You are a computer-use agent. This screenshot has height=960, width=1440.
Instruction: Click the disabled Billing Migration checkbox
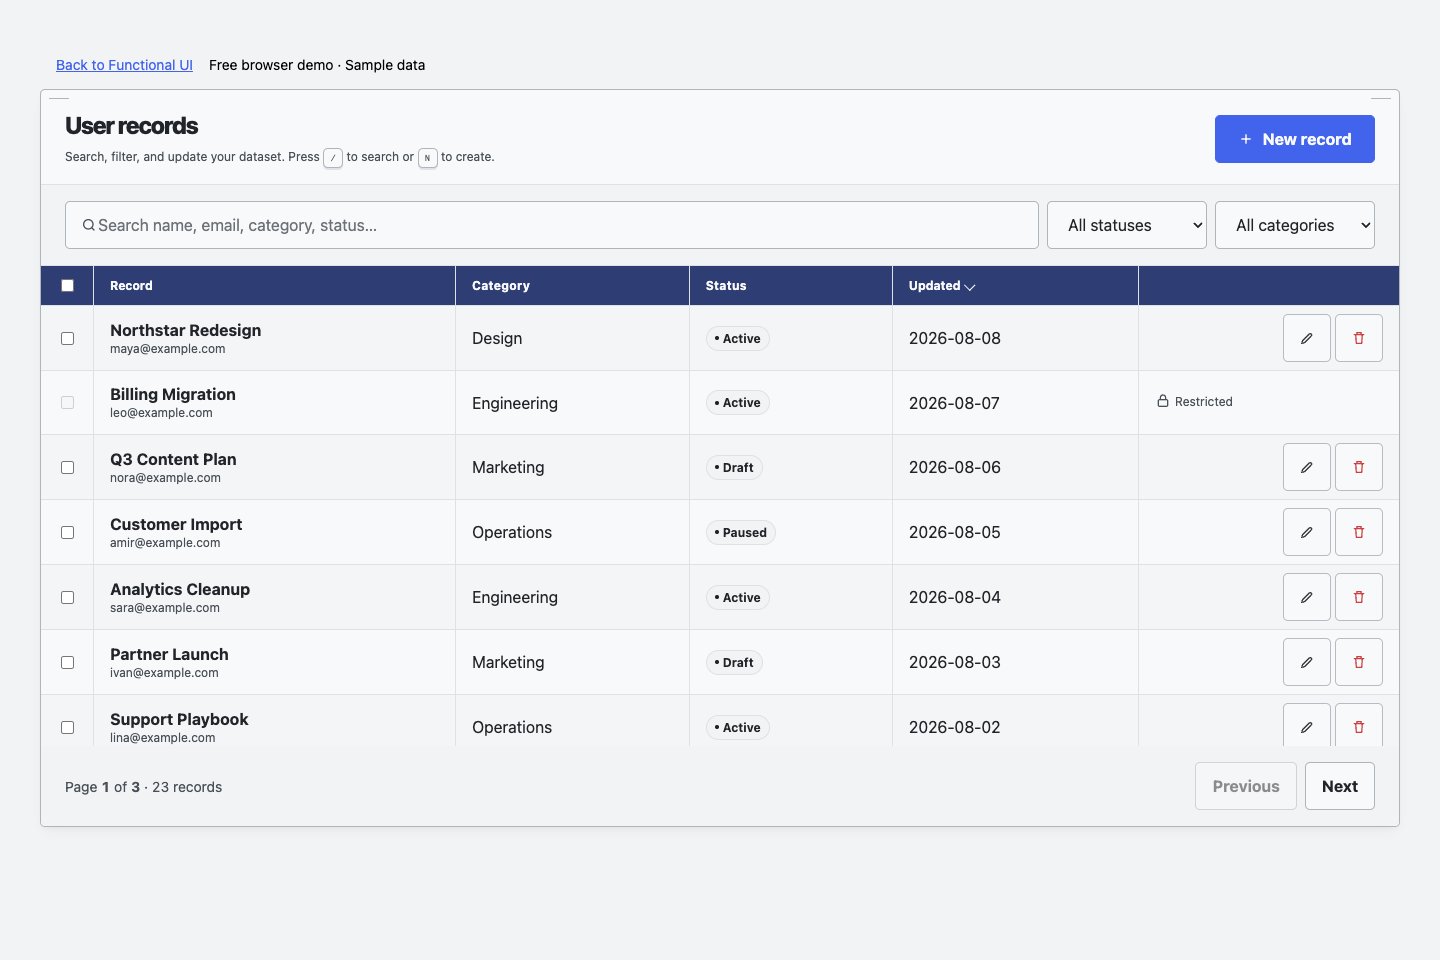coord(67,402)
